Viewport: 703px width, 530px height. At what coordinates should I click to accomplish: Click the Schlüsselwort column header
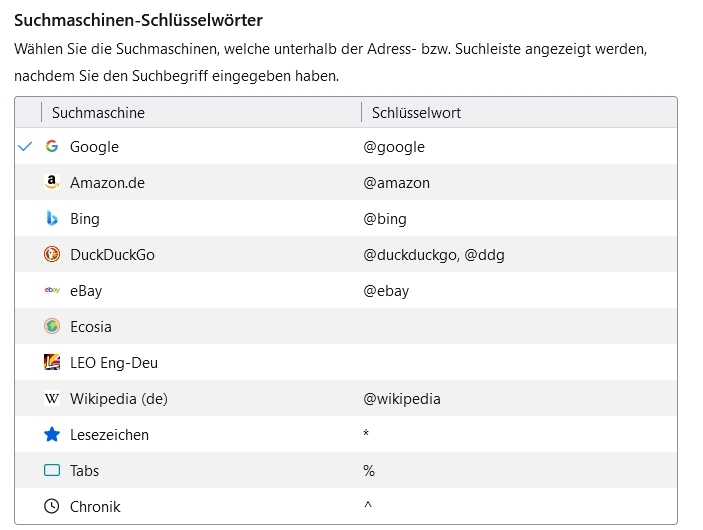[x=416, y=113]
